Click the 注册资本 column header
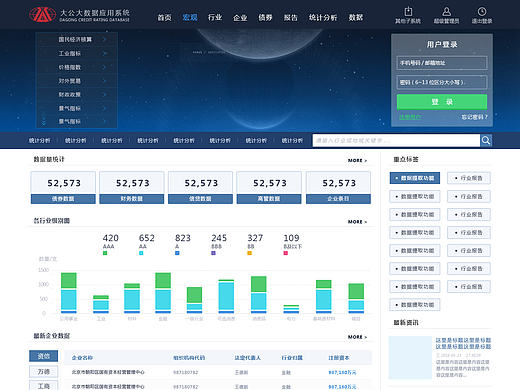Screen dimensions: 520x390 (x=339, y=358)
